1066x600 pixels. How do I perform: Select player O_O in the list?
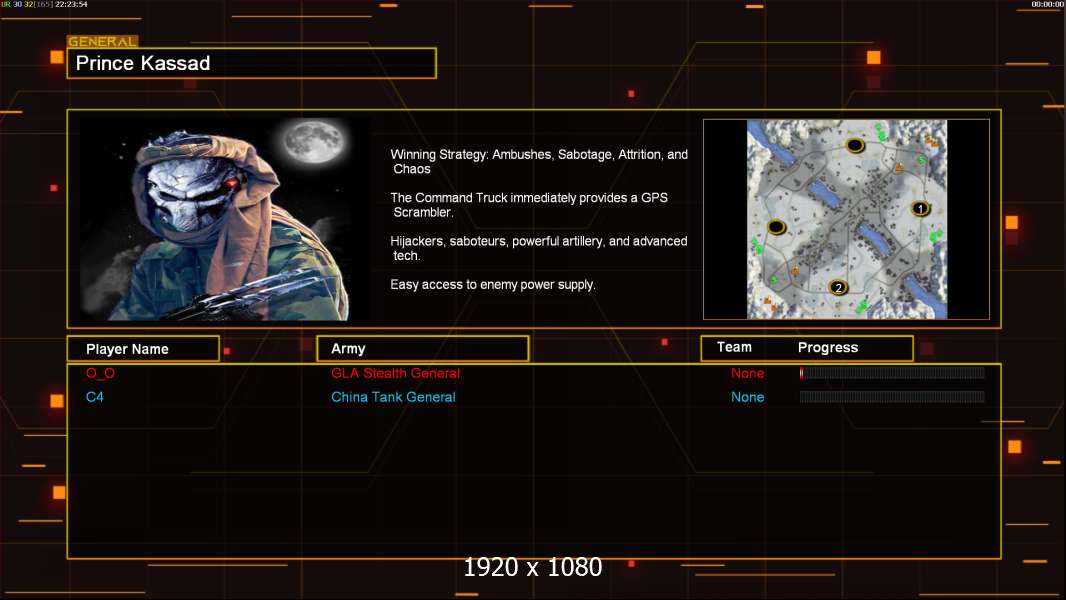point(101,373)
